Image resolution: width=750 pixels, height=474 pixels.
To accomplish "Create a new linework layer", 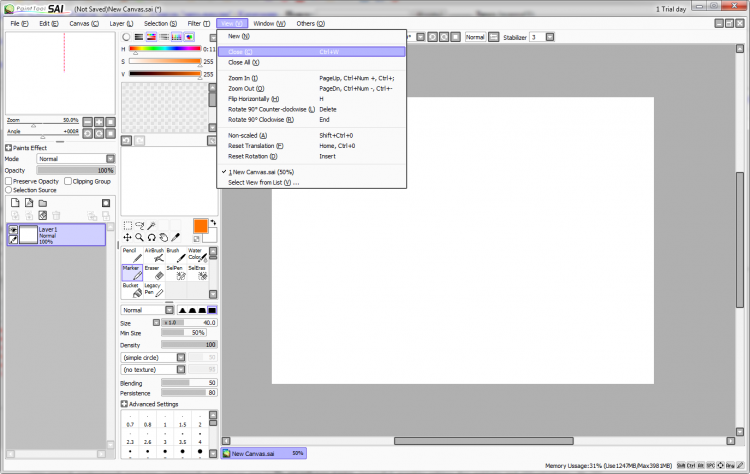I will (29, 203).
